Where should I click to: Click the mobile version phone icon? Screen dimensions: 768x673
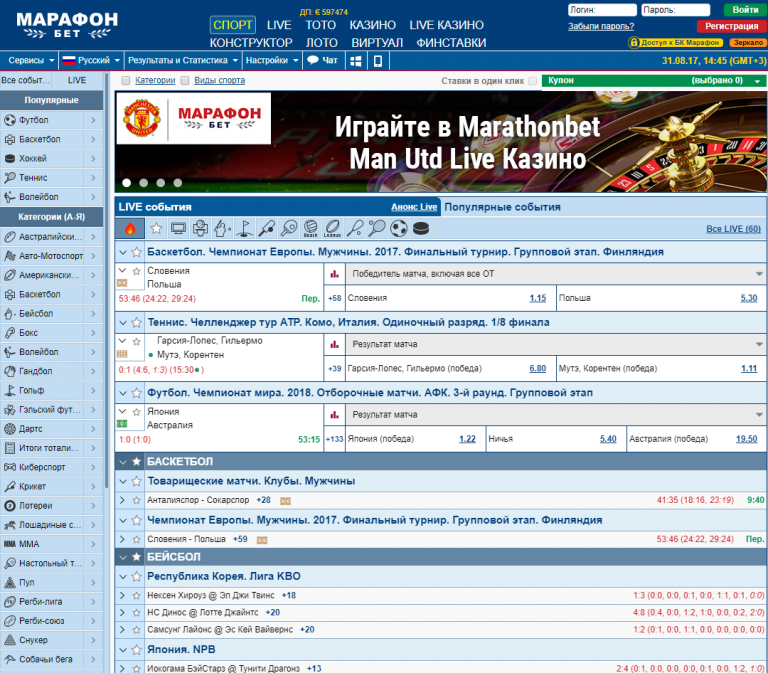coord(378,61)
